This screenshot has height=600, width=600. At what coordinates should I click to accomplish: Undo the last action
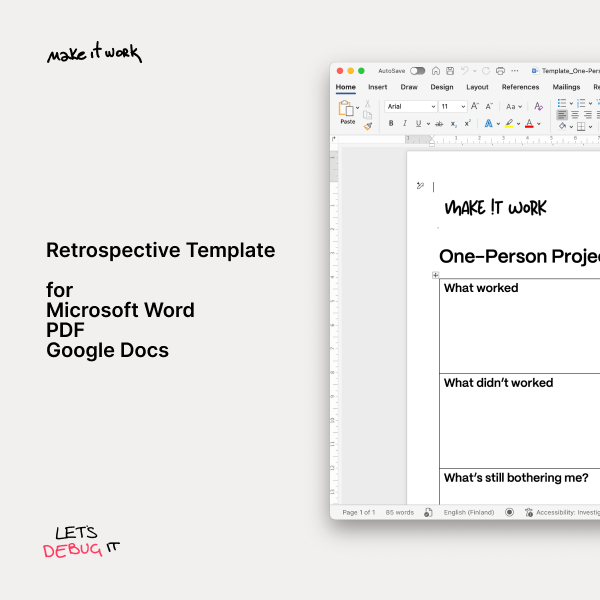coord(465,70)
